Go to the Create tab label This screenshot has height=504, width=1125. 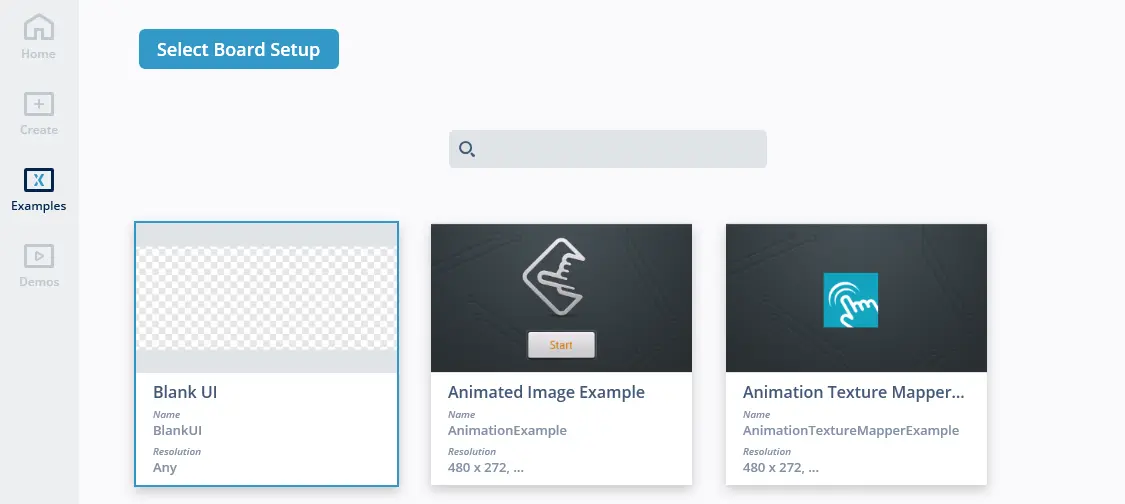tap(39, 130)
